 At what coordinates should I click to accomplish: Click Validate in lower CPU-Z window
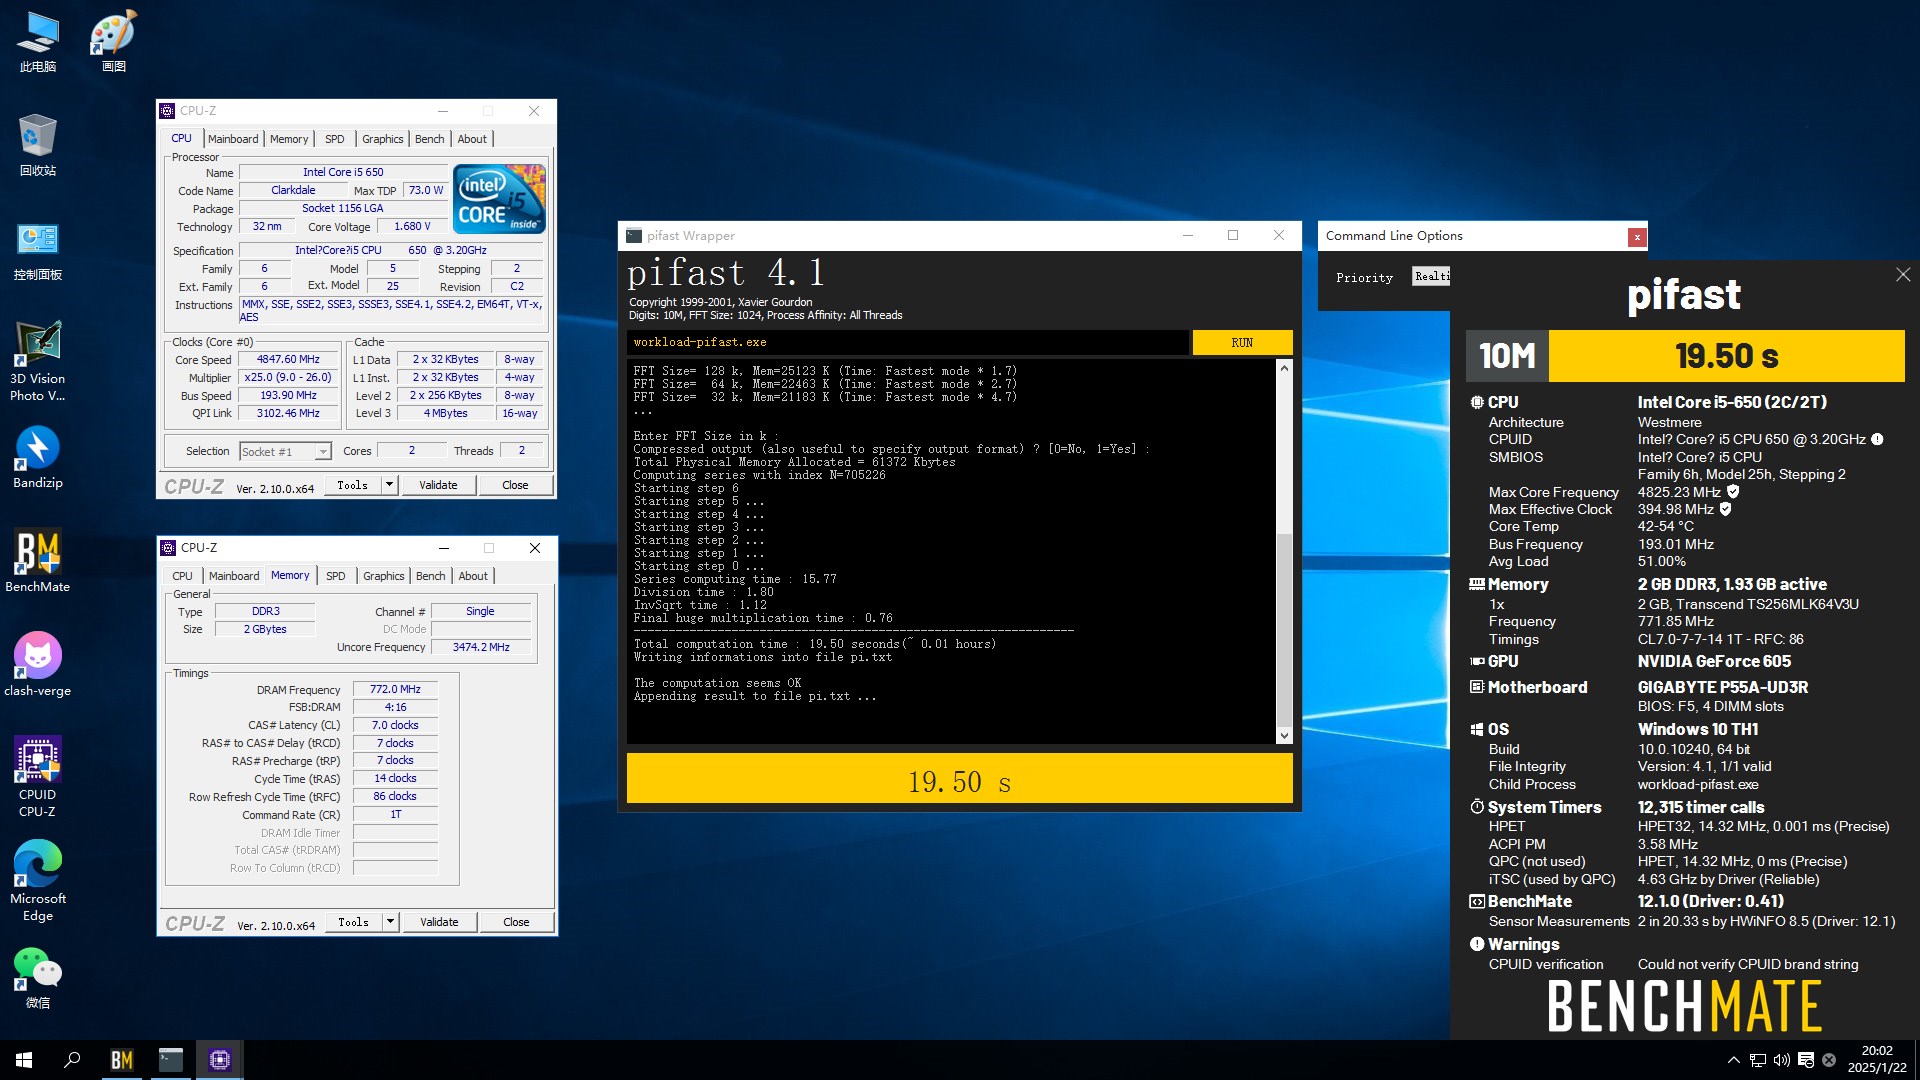pyautogui.click(x=439, y=922)
